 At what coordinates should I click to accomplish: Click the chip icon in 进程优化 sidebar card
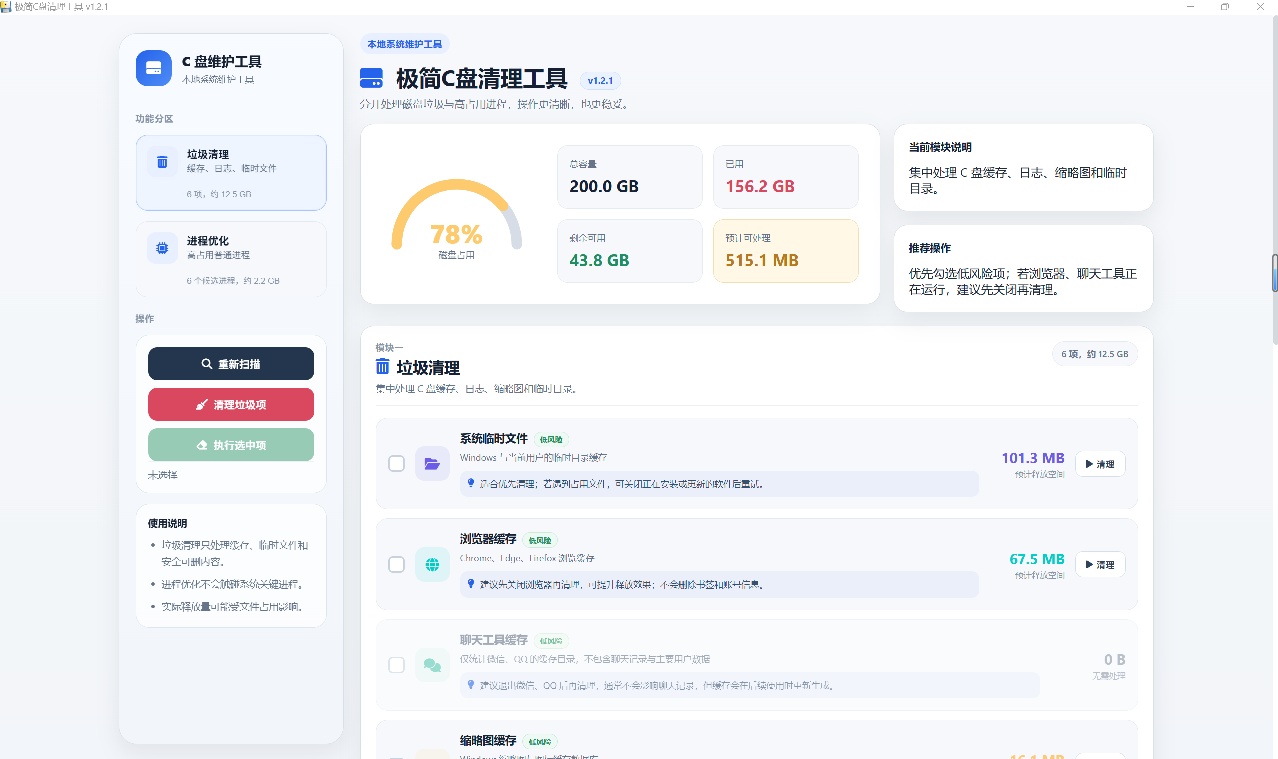point(162,248)
